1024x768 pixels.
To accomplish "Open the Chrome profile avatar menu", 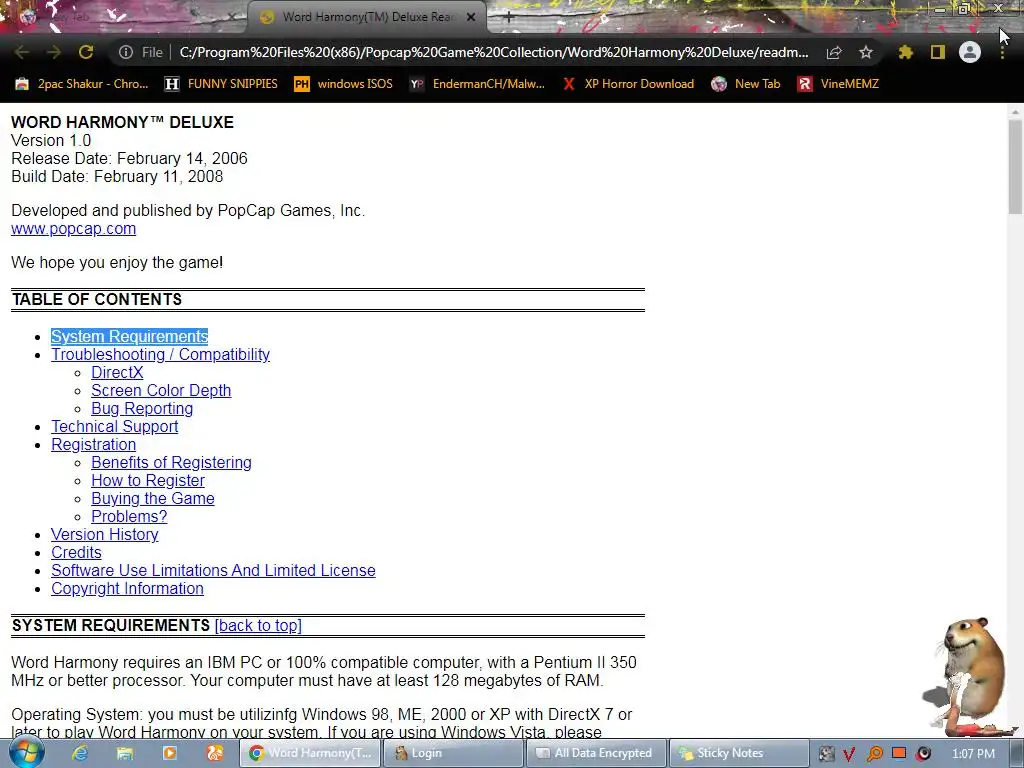I will pyautogui.click(x=970, y=52).
